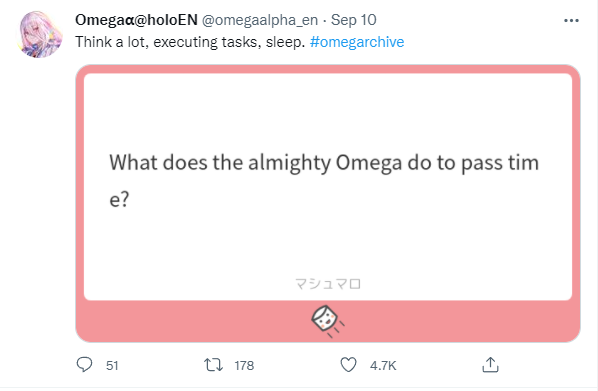The height and width of the screenshot is (391, 598).
Task: Click the Sep 10 tweet timestamp
Action: click(x=354, y=20)
